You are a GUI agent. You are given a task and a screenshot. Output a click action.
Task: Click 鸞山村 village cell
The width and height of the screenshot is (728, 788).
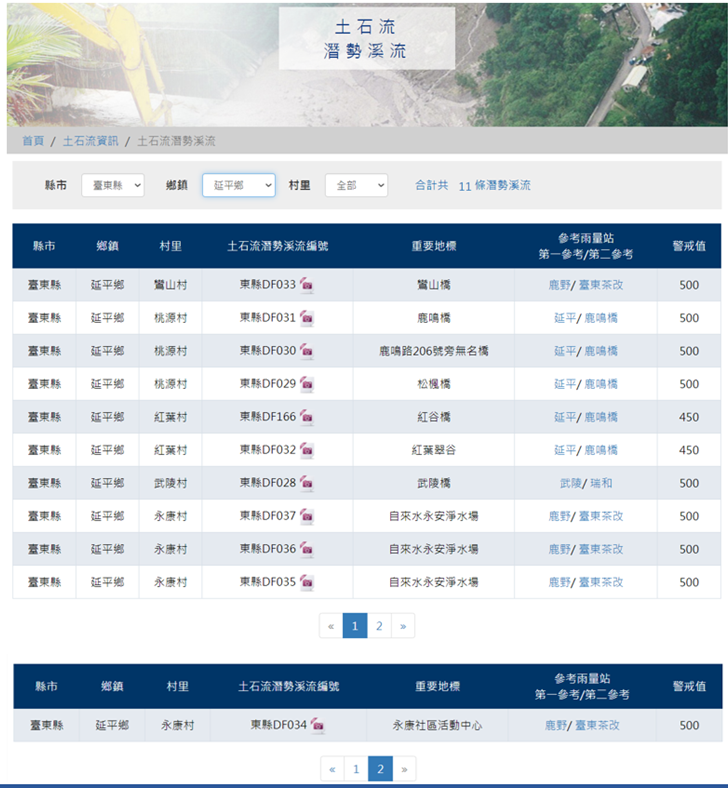click(170, 285)
